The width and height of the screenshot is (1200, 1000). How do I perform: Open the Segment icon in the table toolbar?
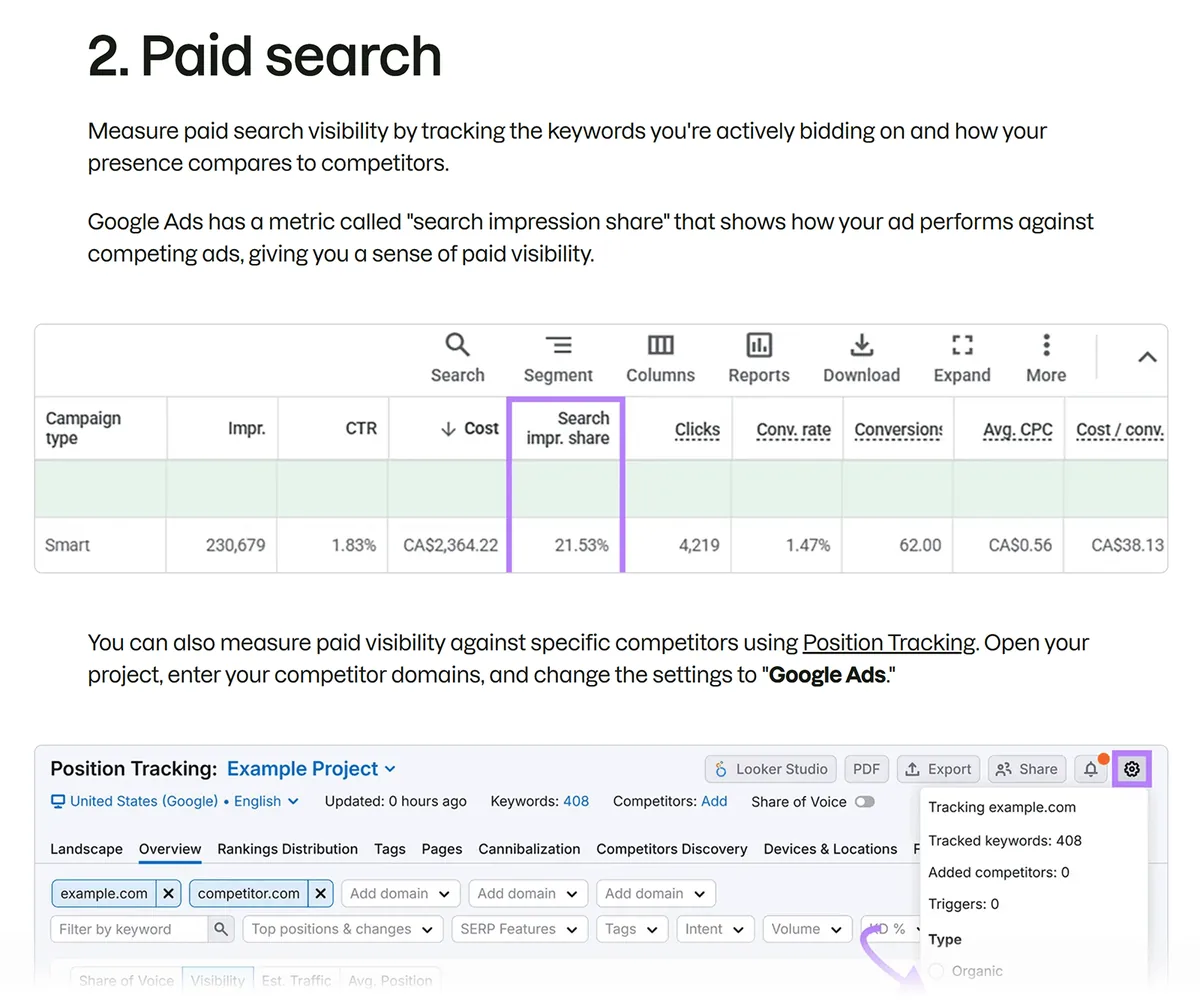click(558, 345)
